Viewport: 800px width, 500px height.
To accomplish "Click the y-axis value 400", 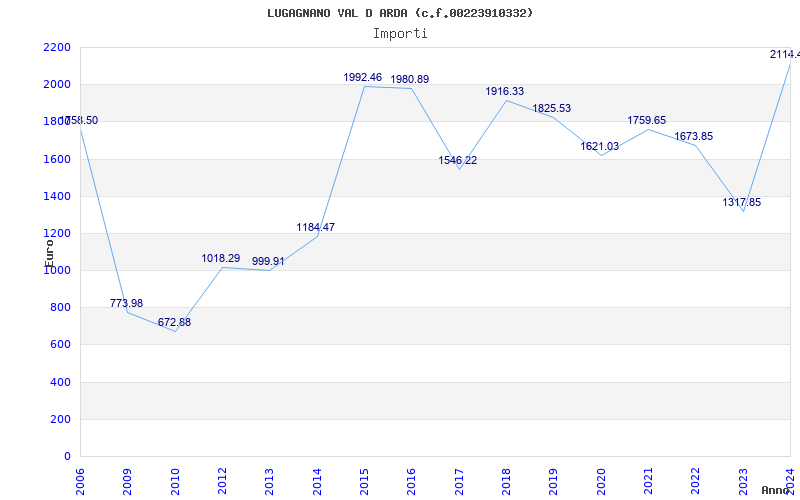I will [x=60, y=382].
